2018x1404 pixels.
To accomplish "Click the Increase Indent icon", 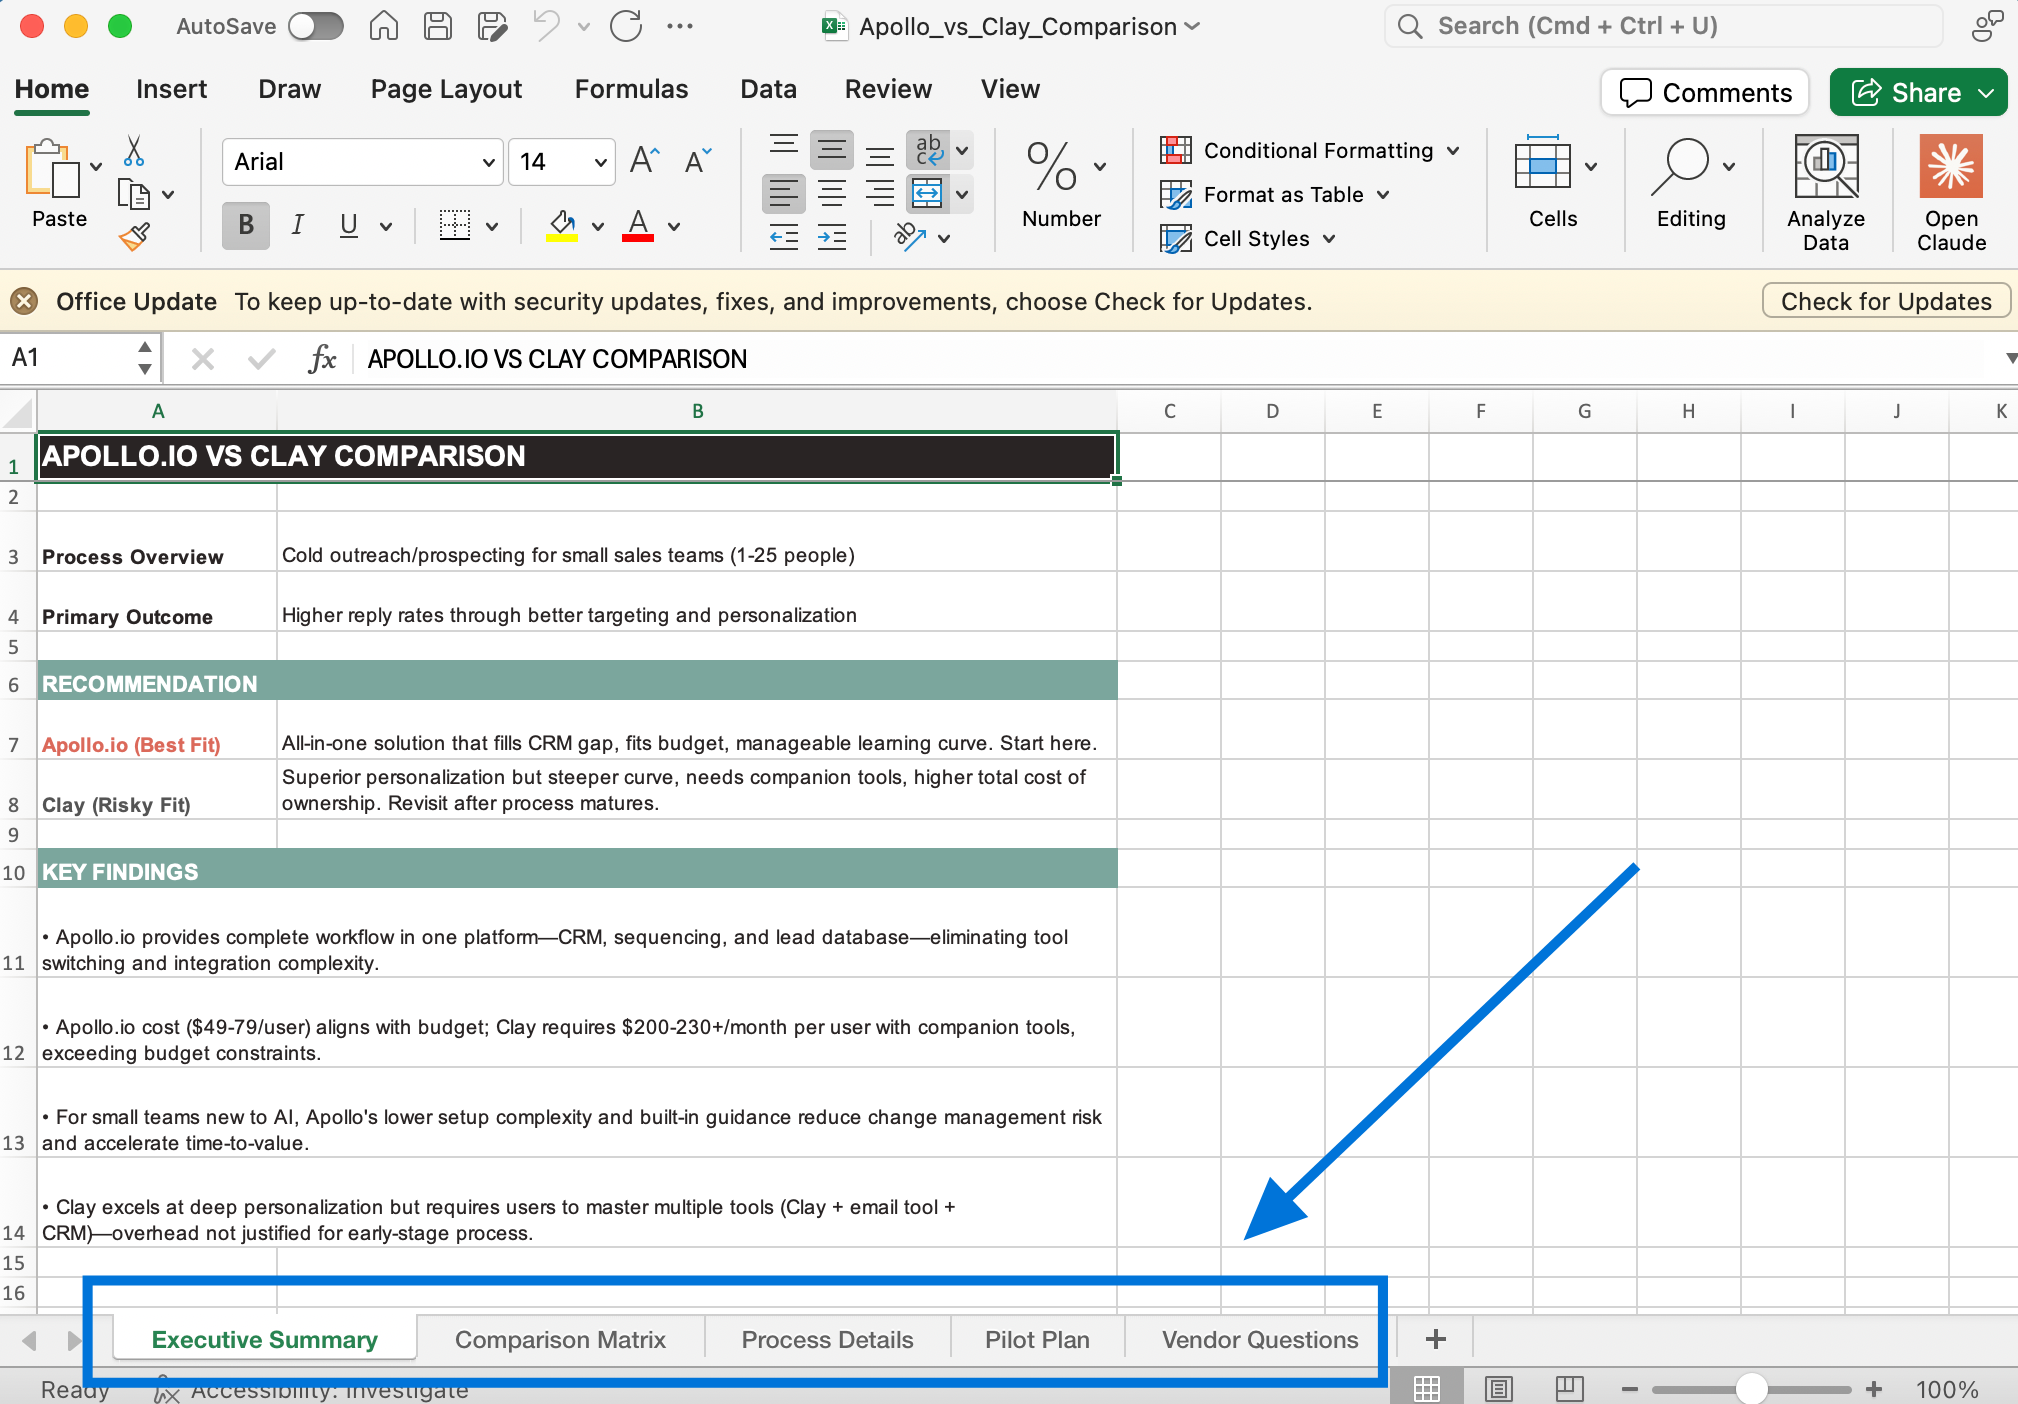I will click(832, 238).
